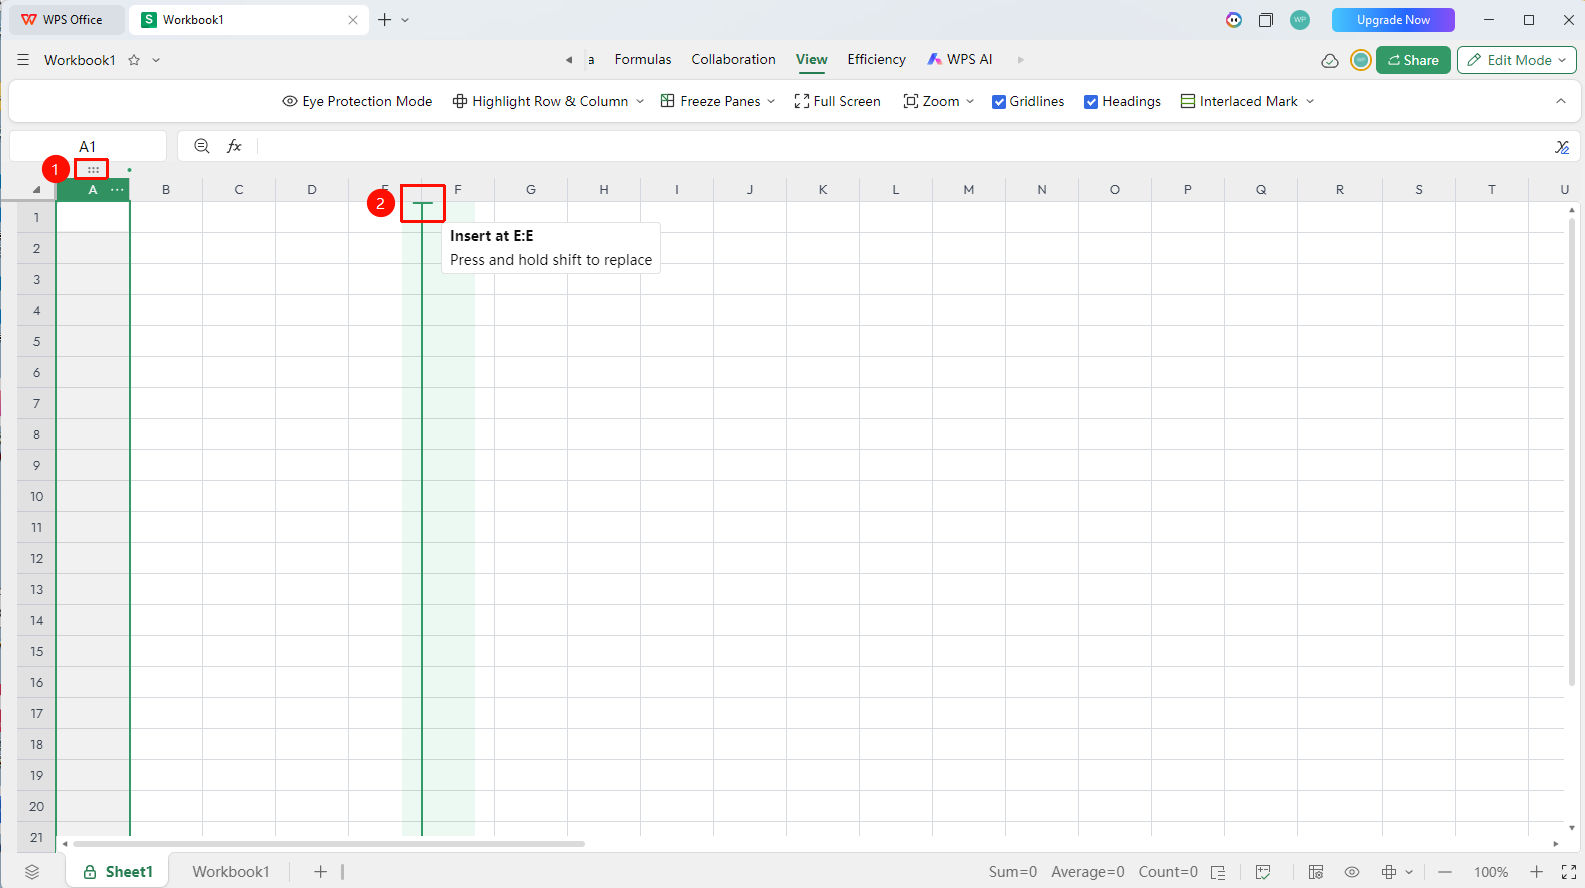Click the status bar summary settings icon

(x=1218, y=872)
